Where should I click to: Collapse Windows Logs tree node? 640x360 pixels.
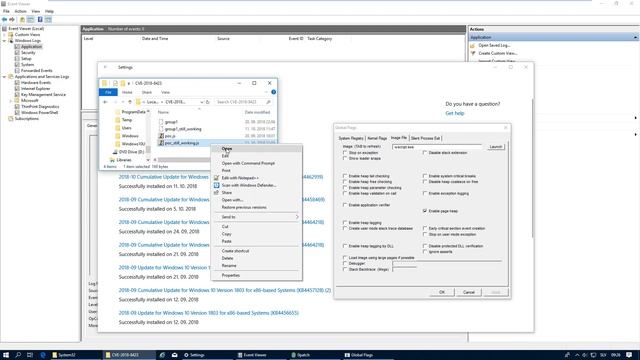[x=4, y=41]
